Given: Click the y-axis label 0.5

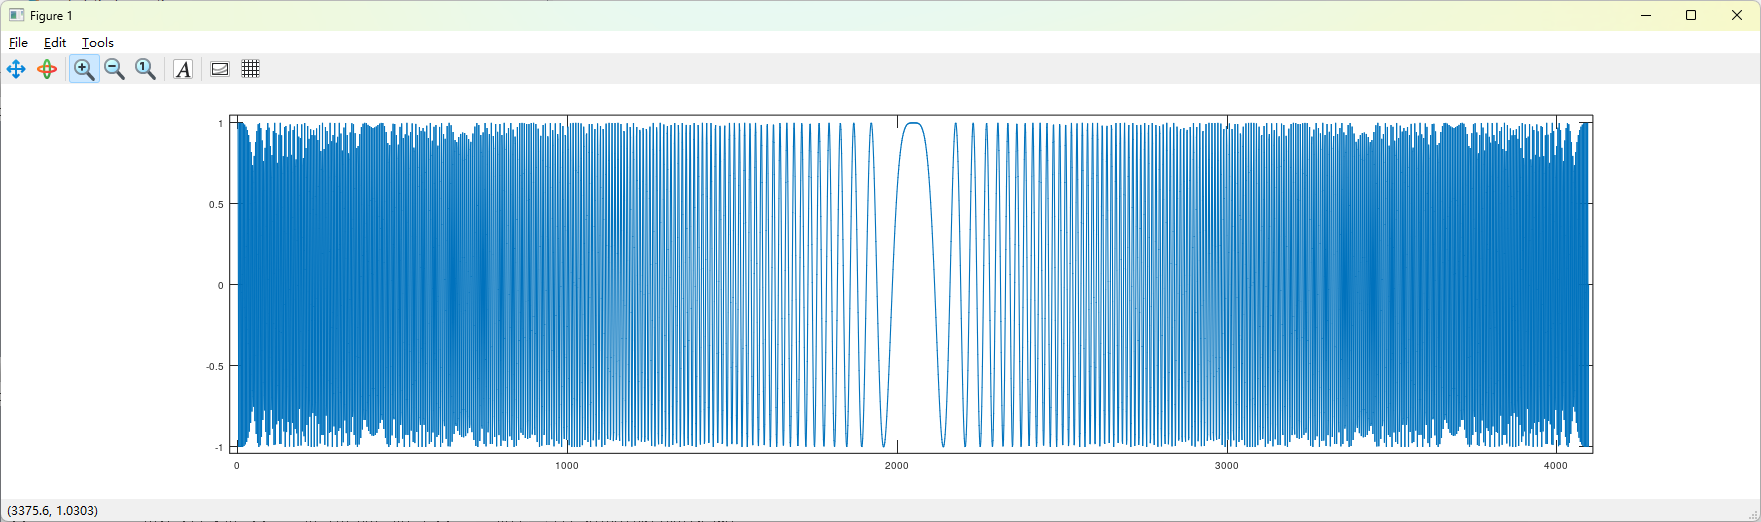Looking at the screenshot, I should tap(215, 204).
